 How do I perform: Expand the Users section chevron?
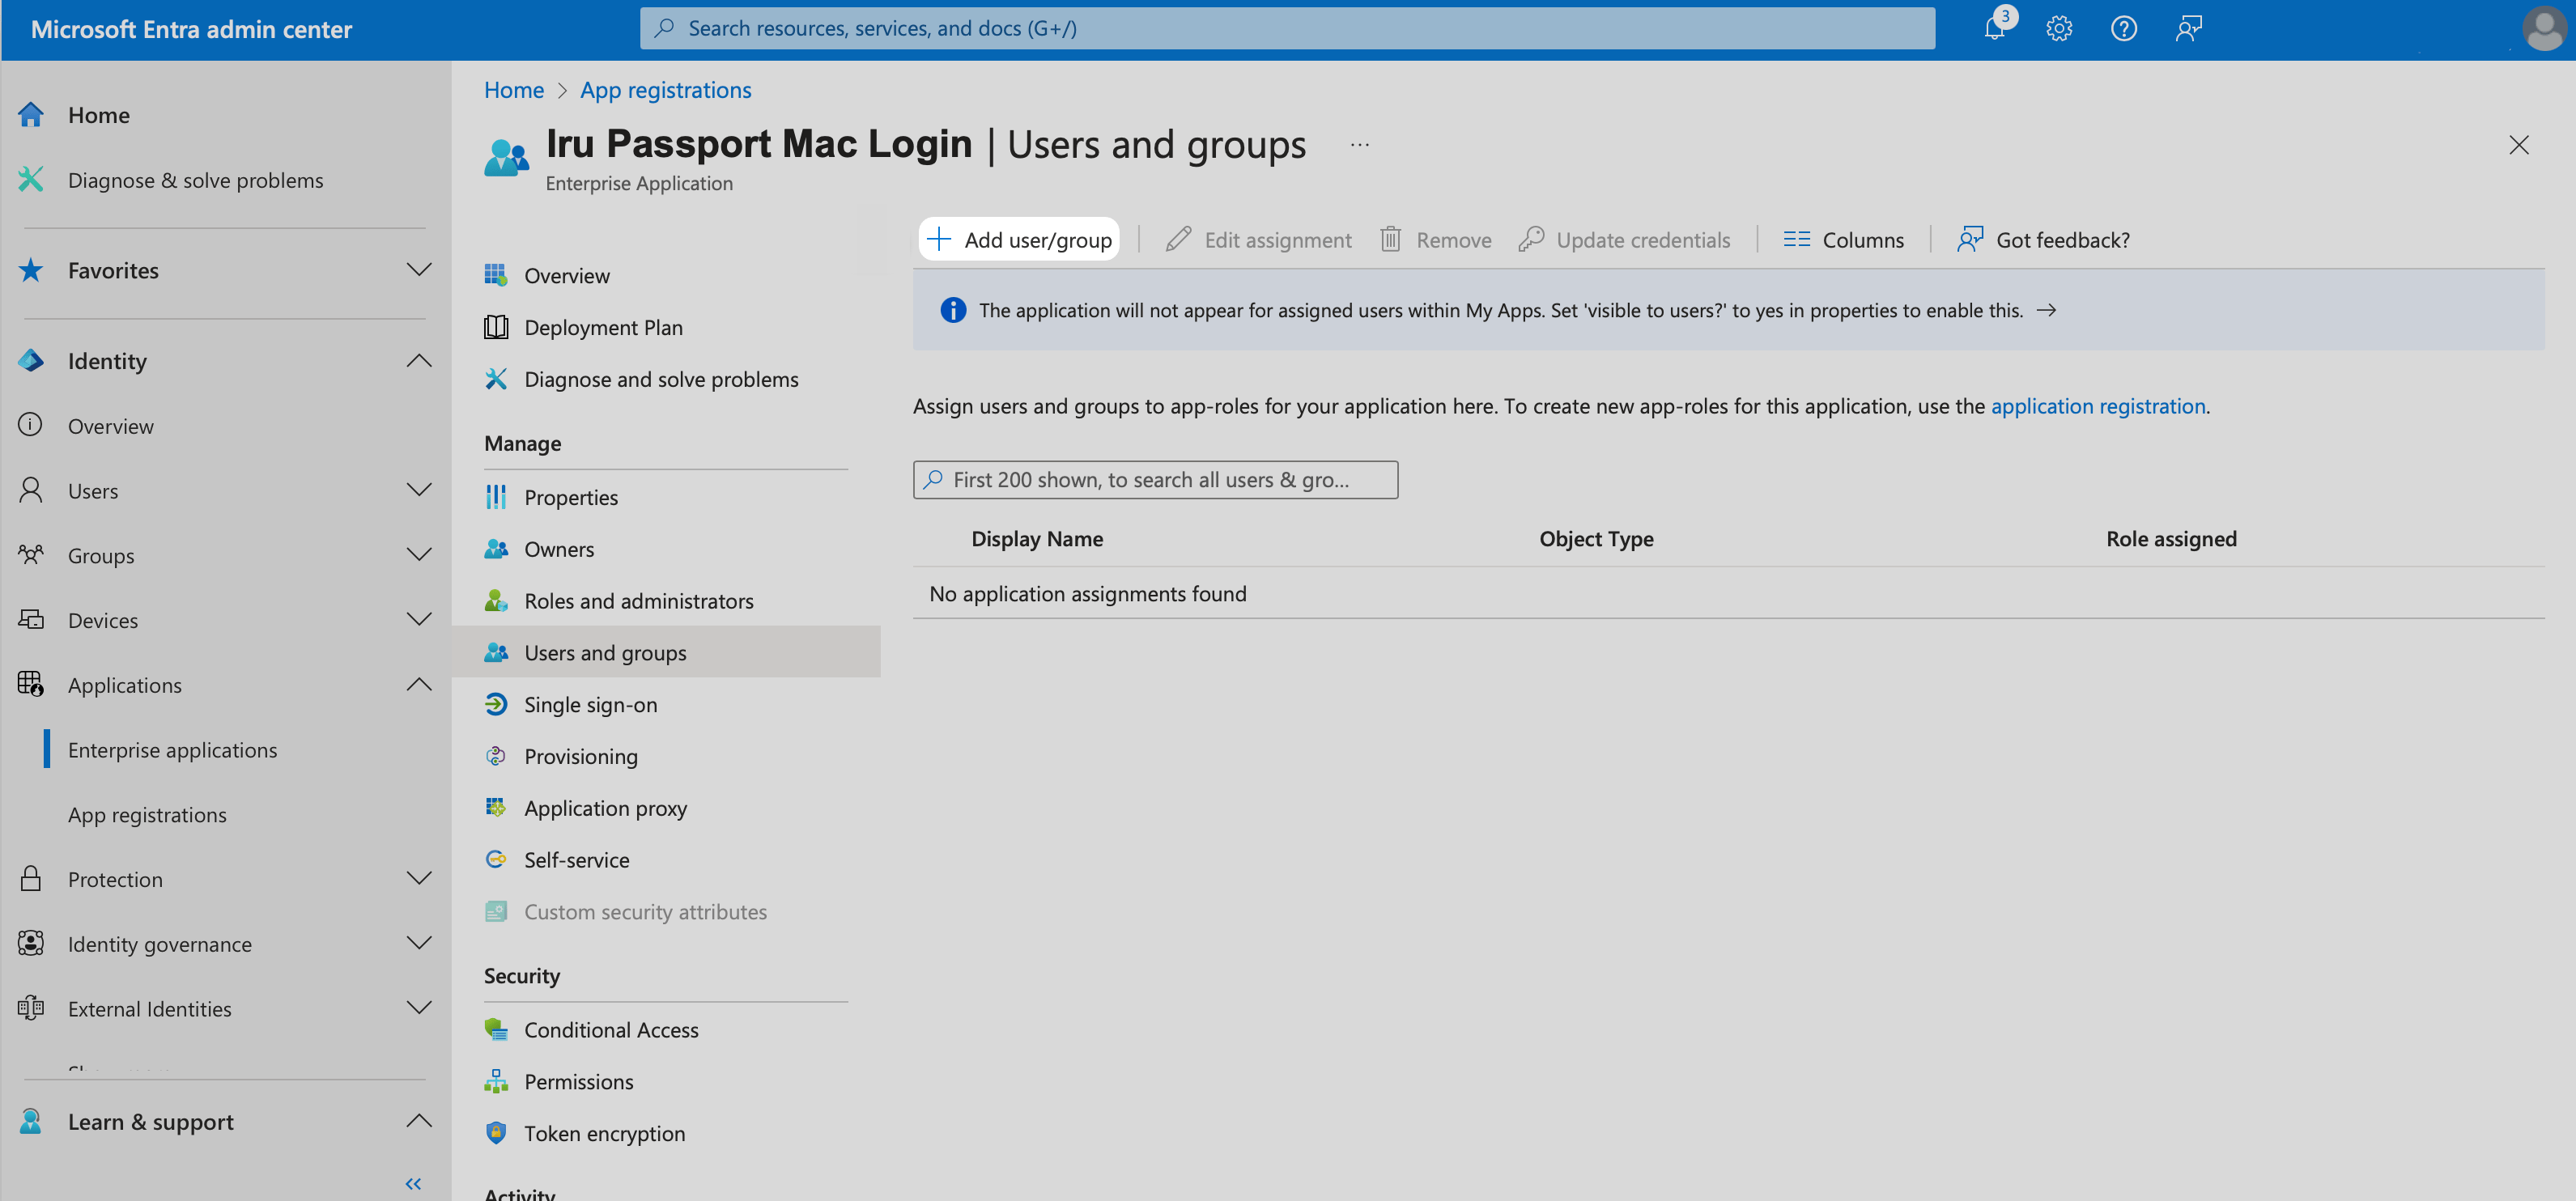pyautogui.click(x=419, y=490)
